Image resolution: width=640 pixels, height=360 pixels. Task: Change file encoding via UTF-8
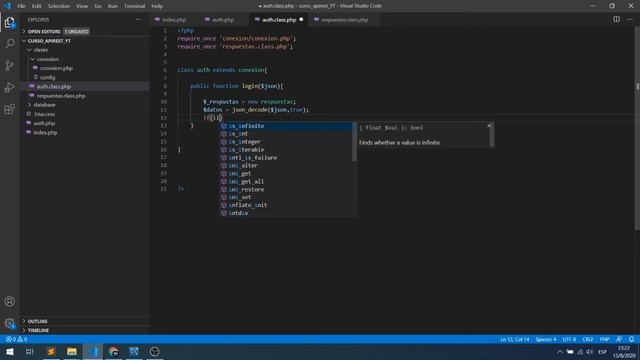click(x=569, y=339)
